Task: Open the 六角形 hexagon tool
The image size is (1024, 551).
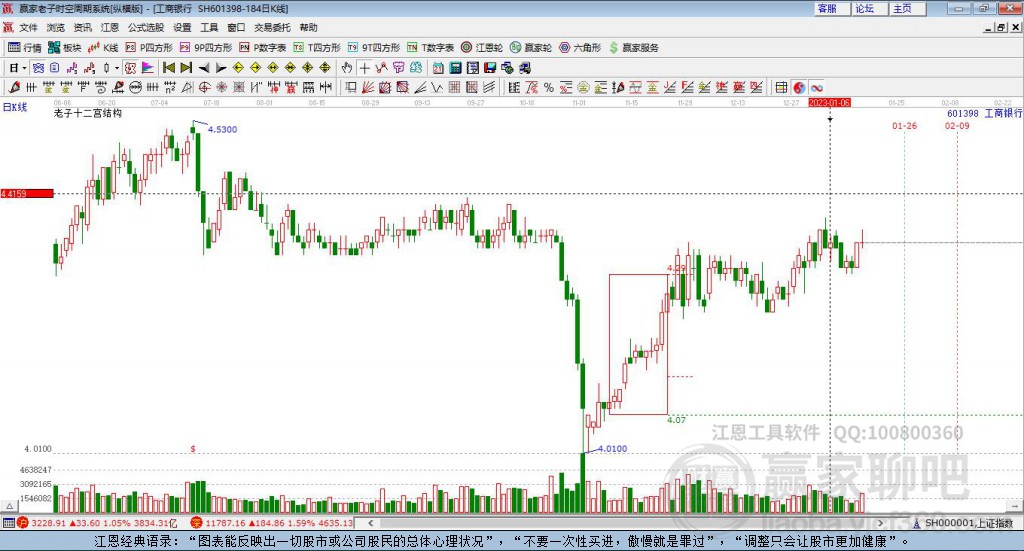Action: point(580,48)
